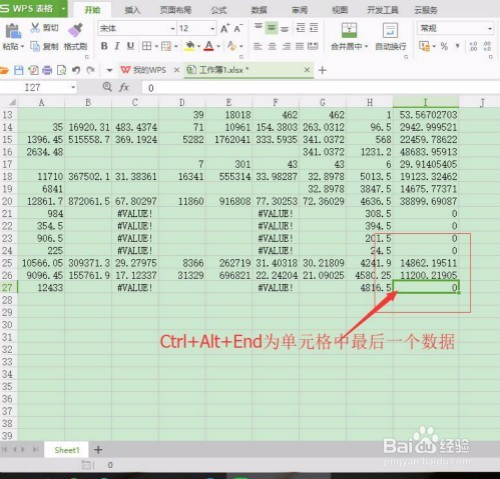Click the open folder icon
500x479 pixels.
4,70
